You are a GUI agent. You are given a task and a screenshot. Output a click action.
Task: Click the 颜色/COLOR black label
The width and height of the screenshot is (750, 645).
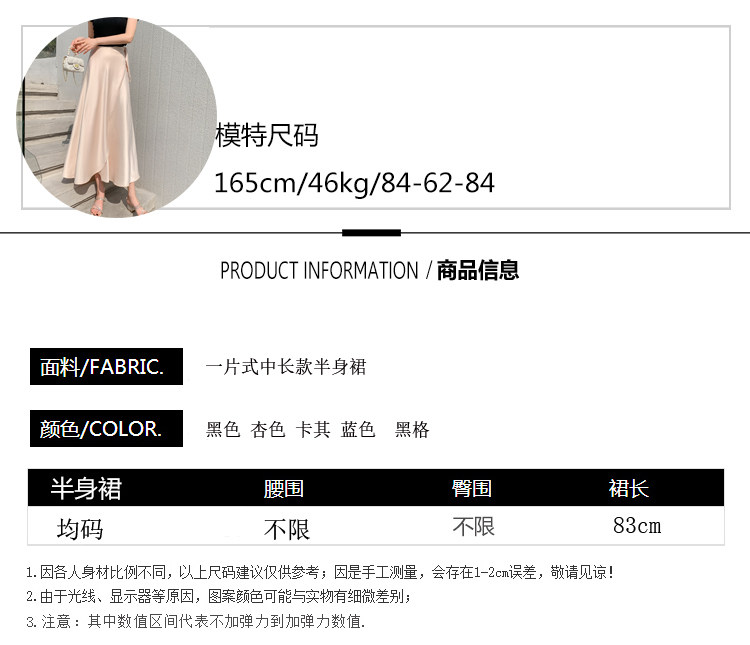[106, 429]
